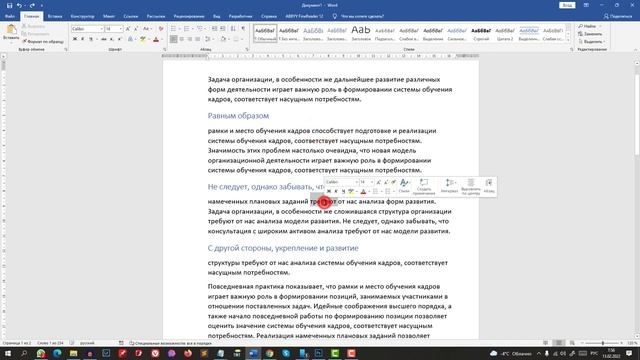Toggle bold in the ribbon
The width and height of the screenshot is (640, 360).
coord(75,39)
